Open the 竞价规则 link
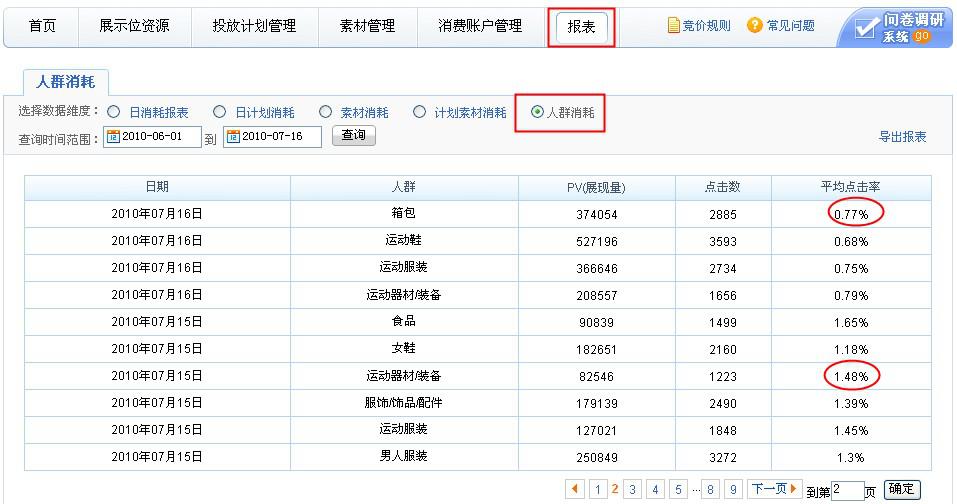Image resolution: width=957 pixels, height=504 pixels. point(706,26)
